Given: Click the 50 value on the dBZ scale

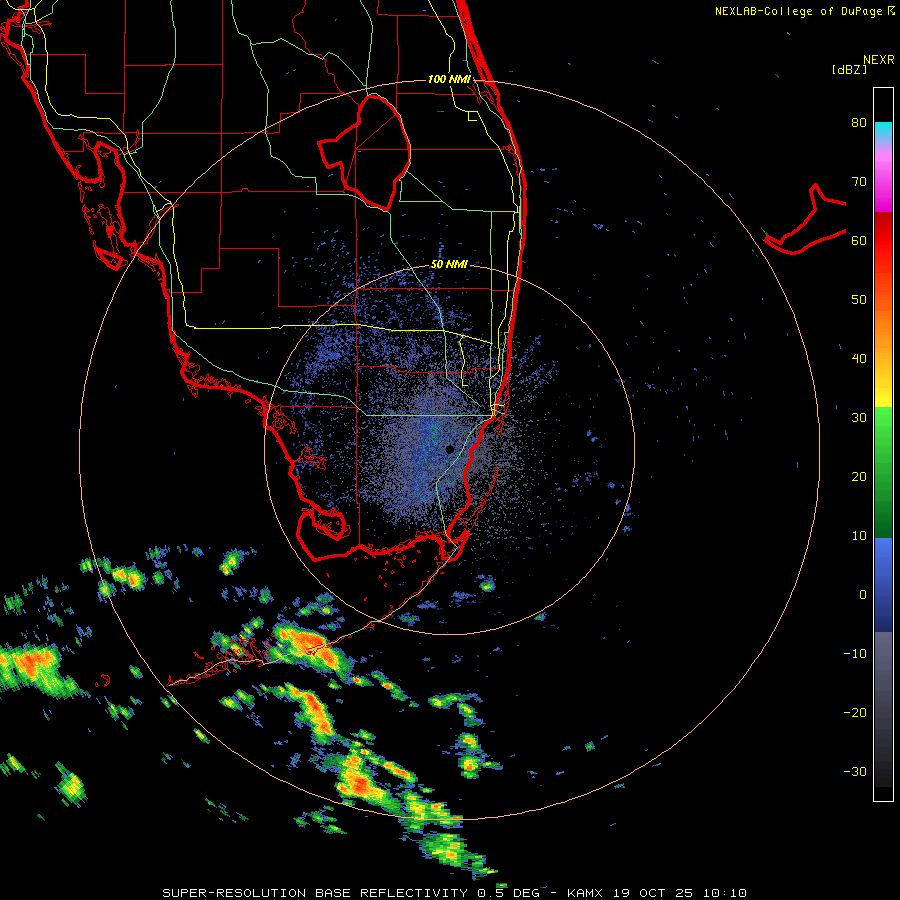Looking at the screenshot, I should [x=859, y=300].
